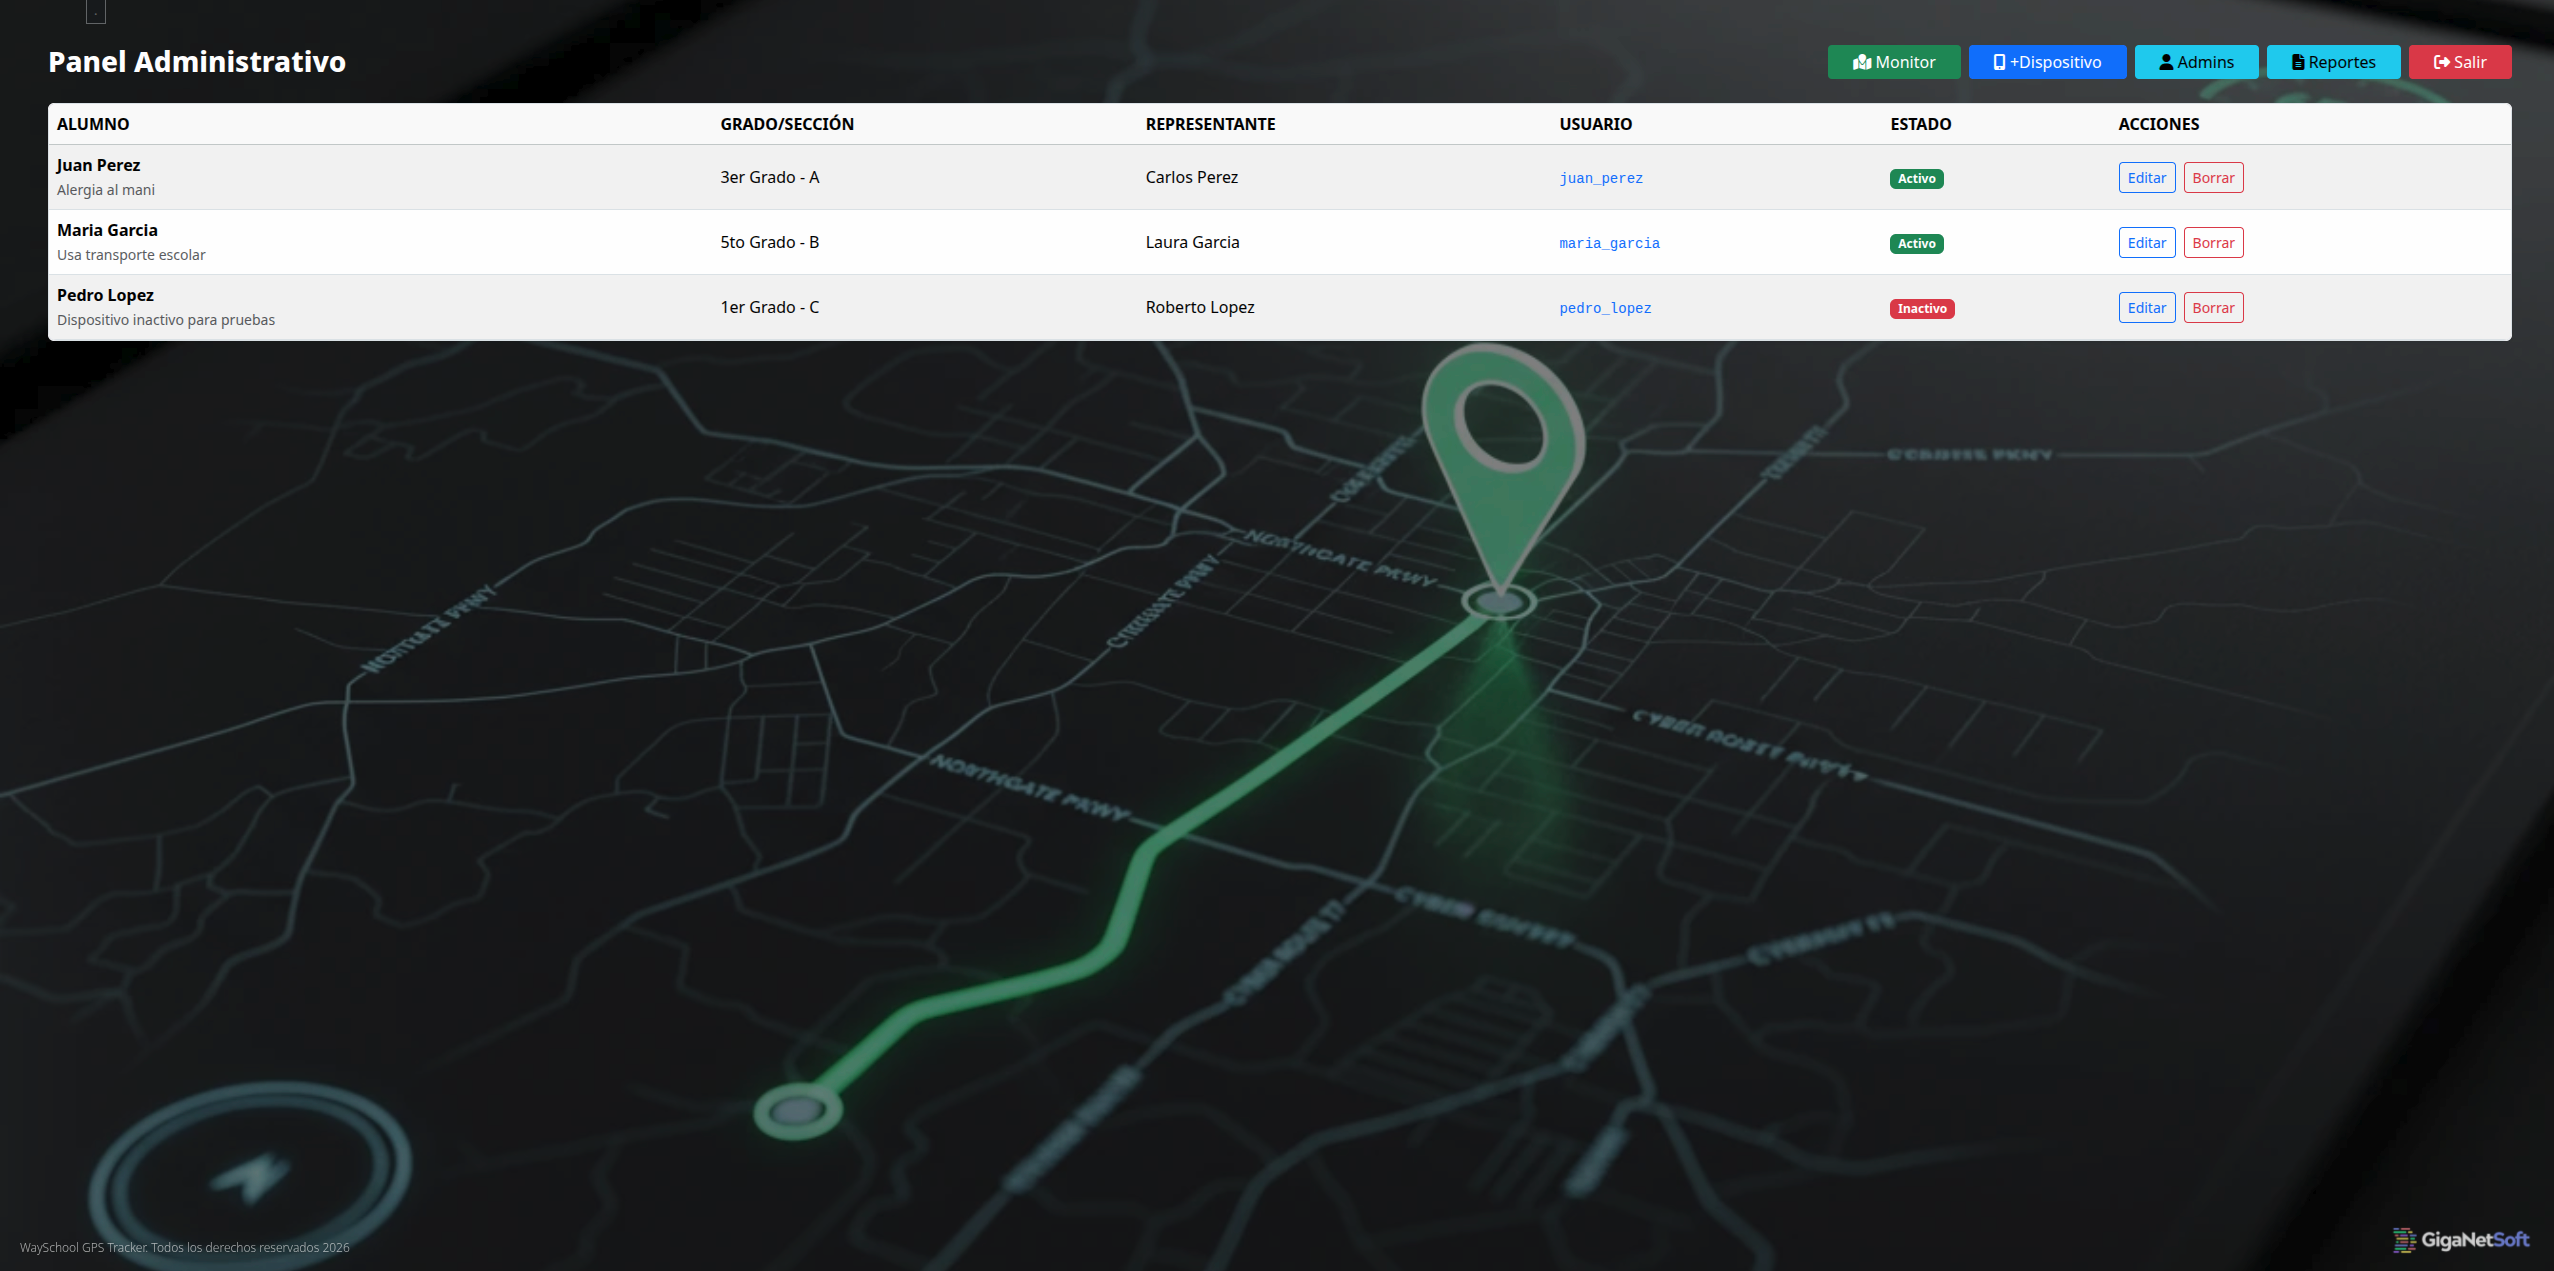This screenshot has height=1271, width=2554.
Task: Click the ALUMNO column header
Action: pos(93,124)
